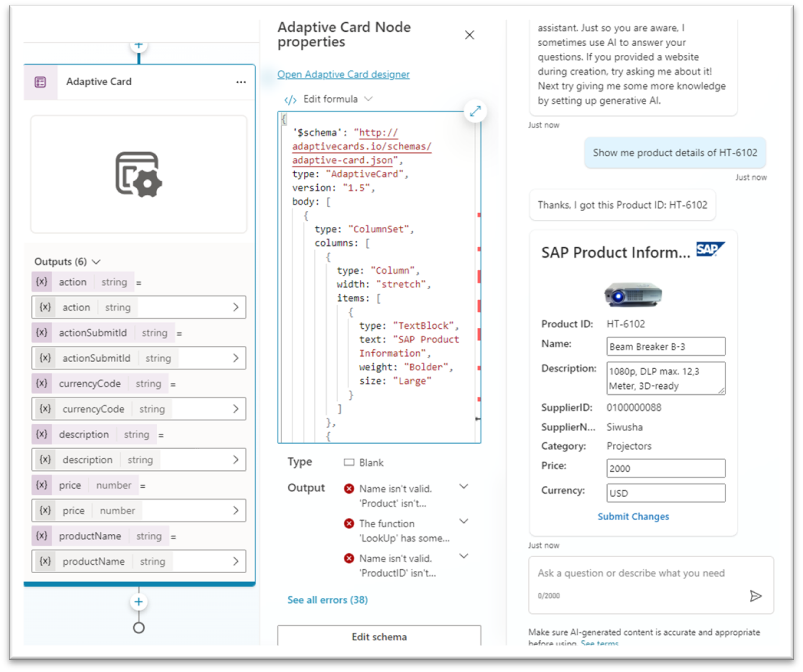Click the error icon for LookUp function
Image resolution: width=803 pixels, height=672 pixels.
pyautogui.click(x=349, y=523)
